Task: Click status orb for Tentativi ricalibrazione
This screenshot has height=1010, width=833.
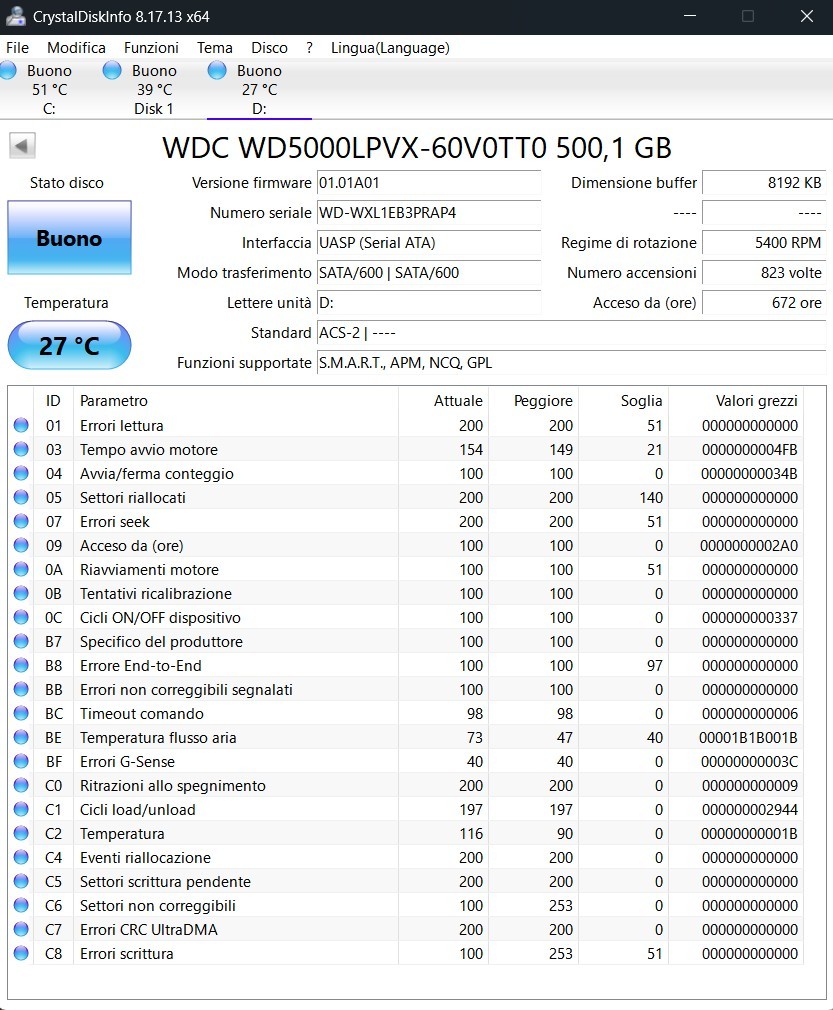Action: click(x=21, y=593)
